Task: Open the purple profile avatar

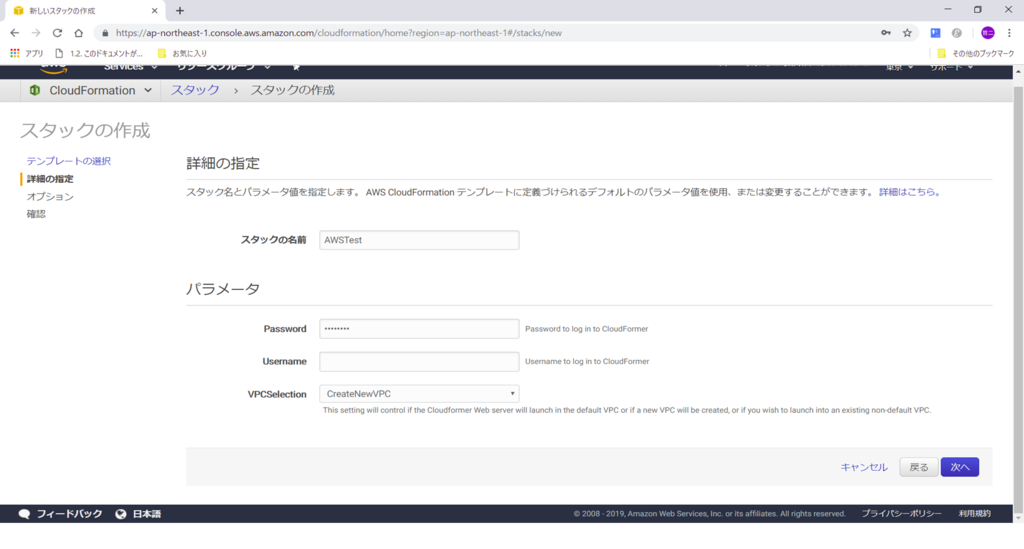Action: tap(987, 33)
